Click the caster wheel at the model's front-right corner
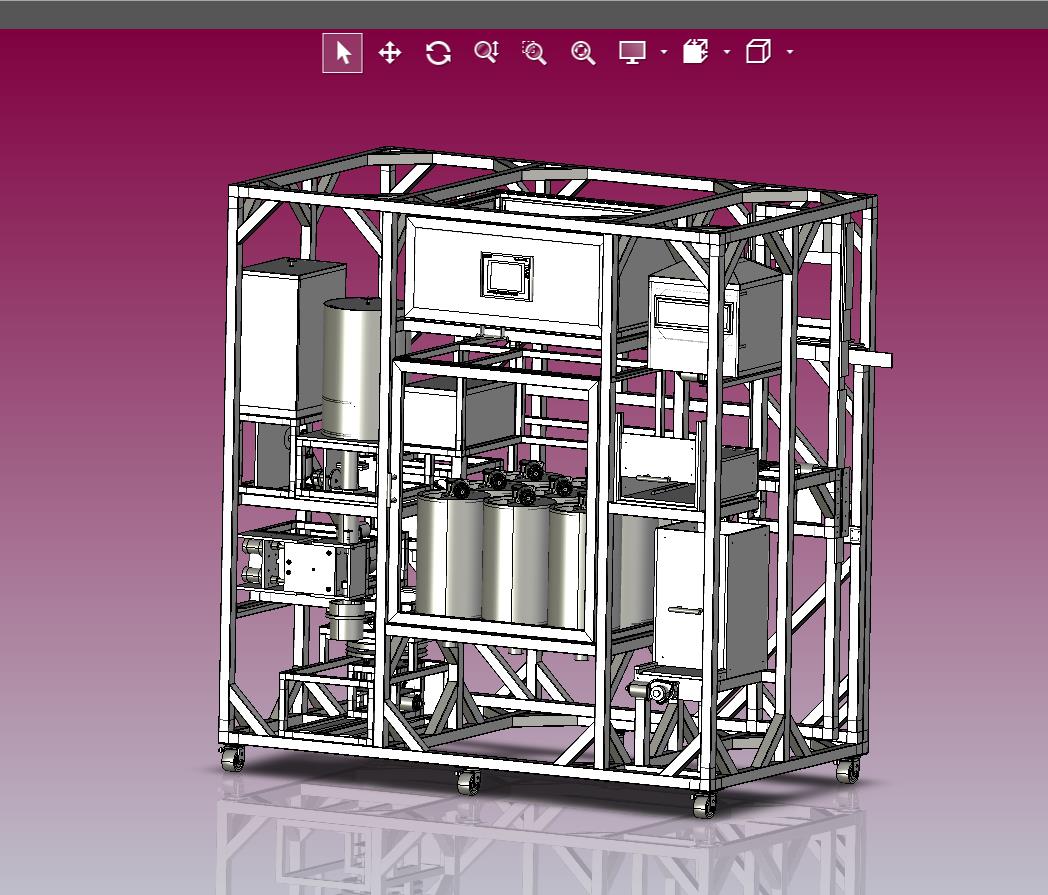The image size is (1048, 895). [704, 805]
